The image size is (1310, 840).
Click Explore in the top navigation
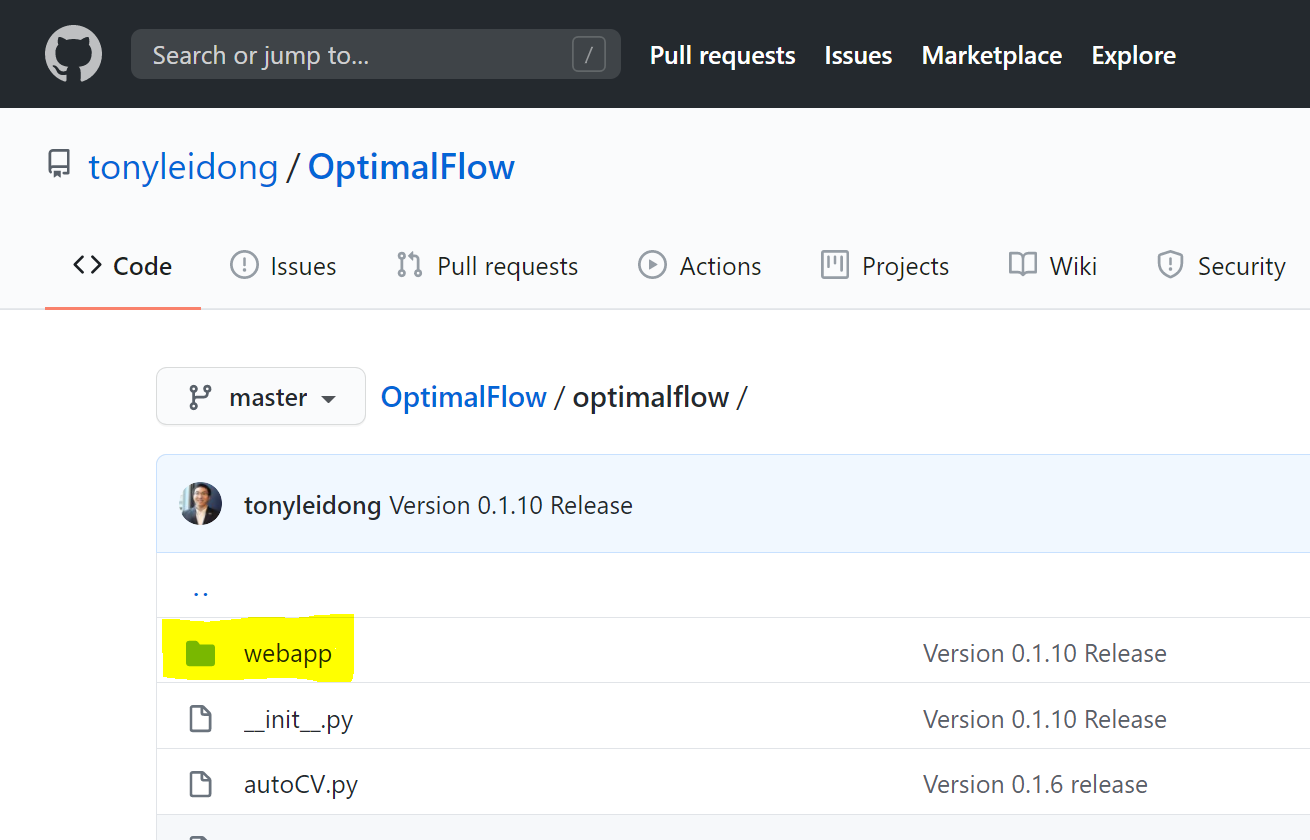pos(1133,55)
